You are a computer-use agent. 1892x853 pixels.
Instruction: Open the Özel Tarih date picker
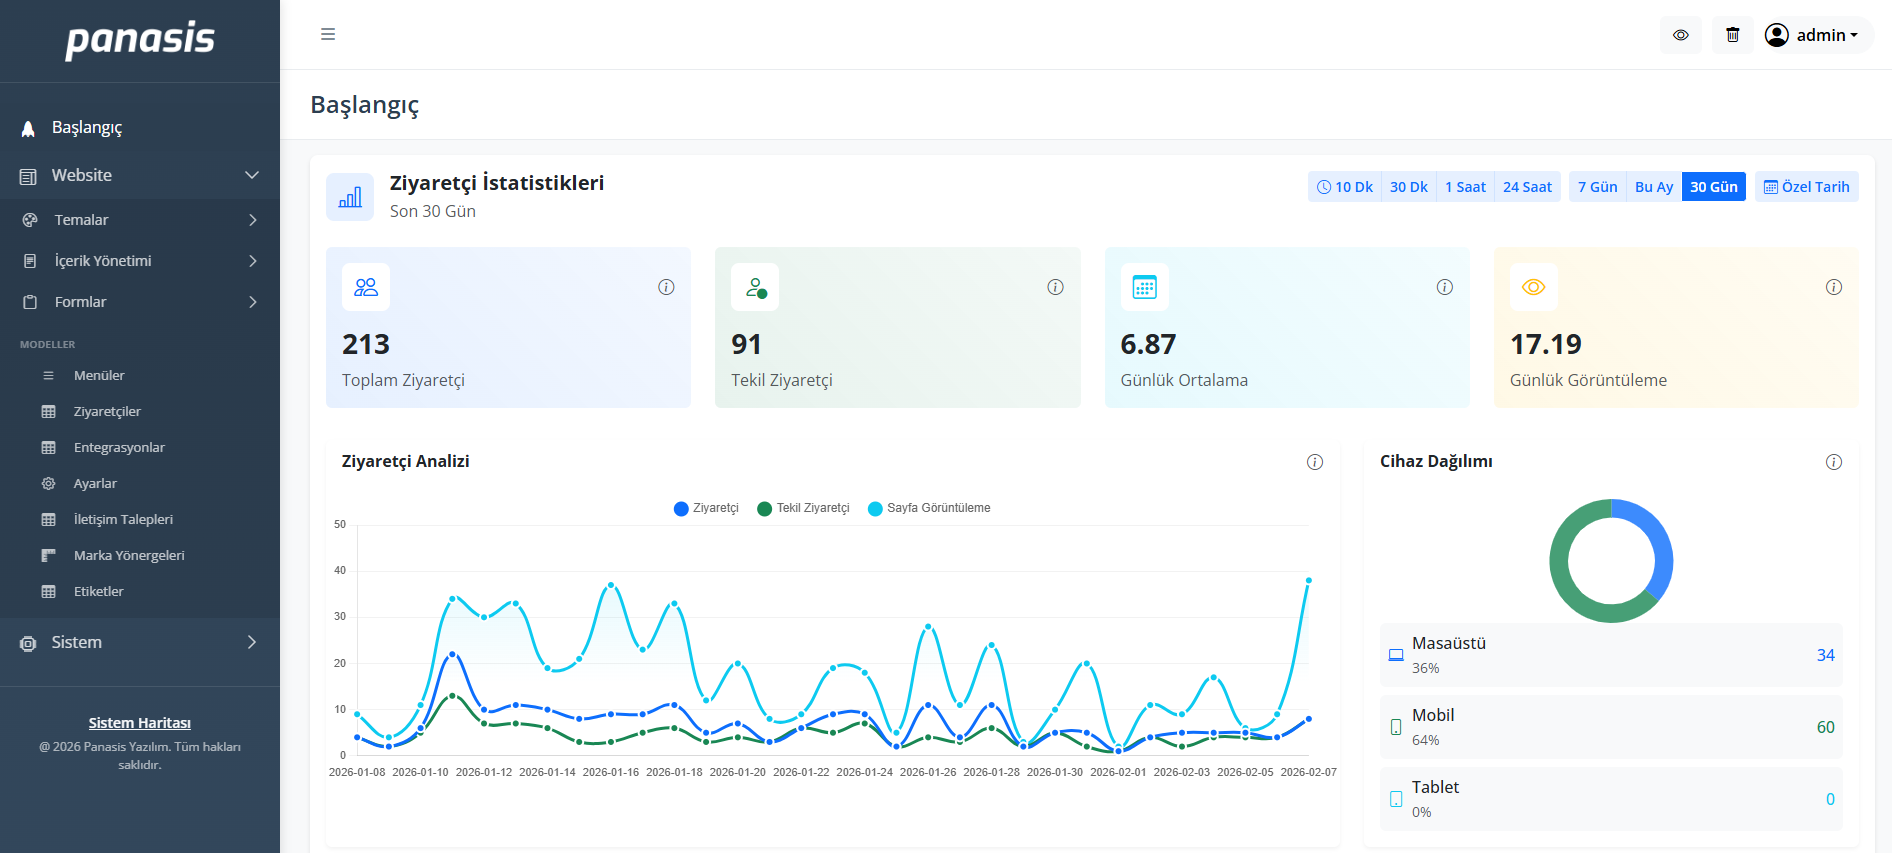pyautogui.click(x=1806, y=187)
